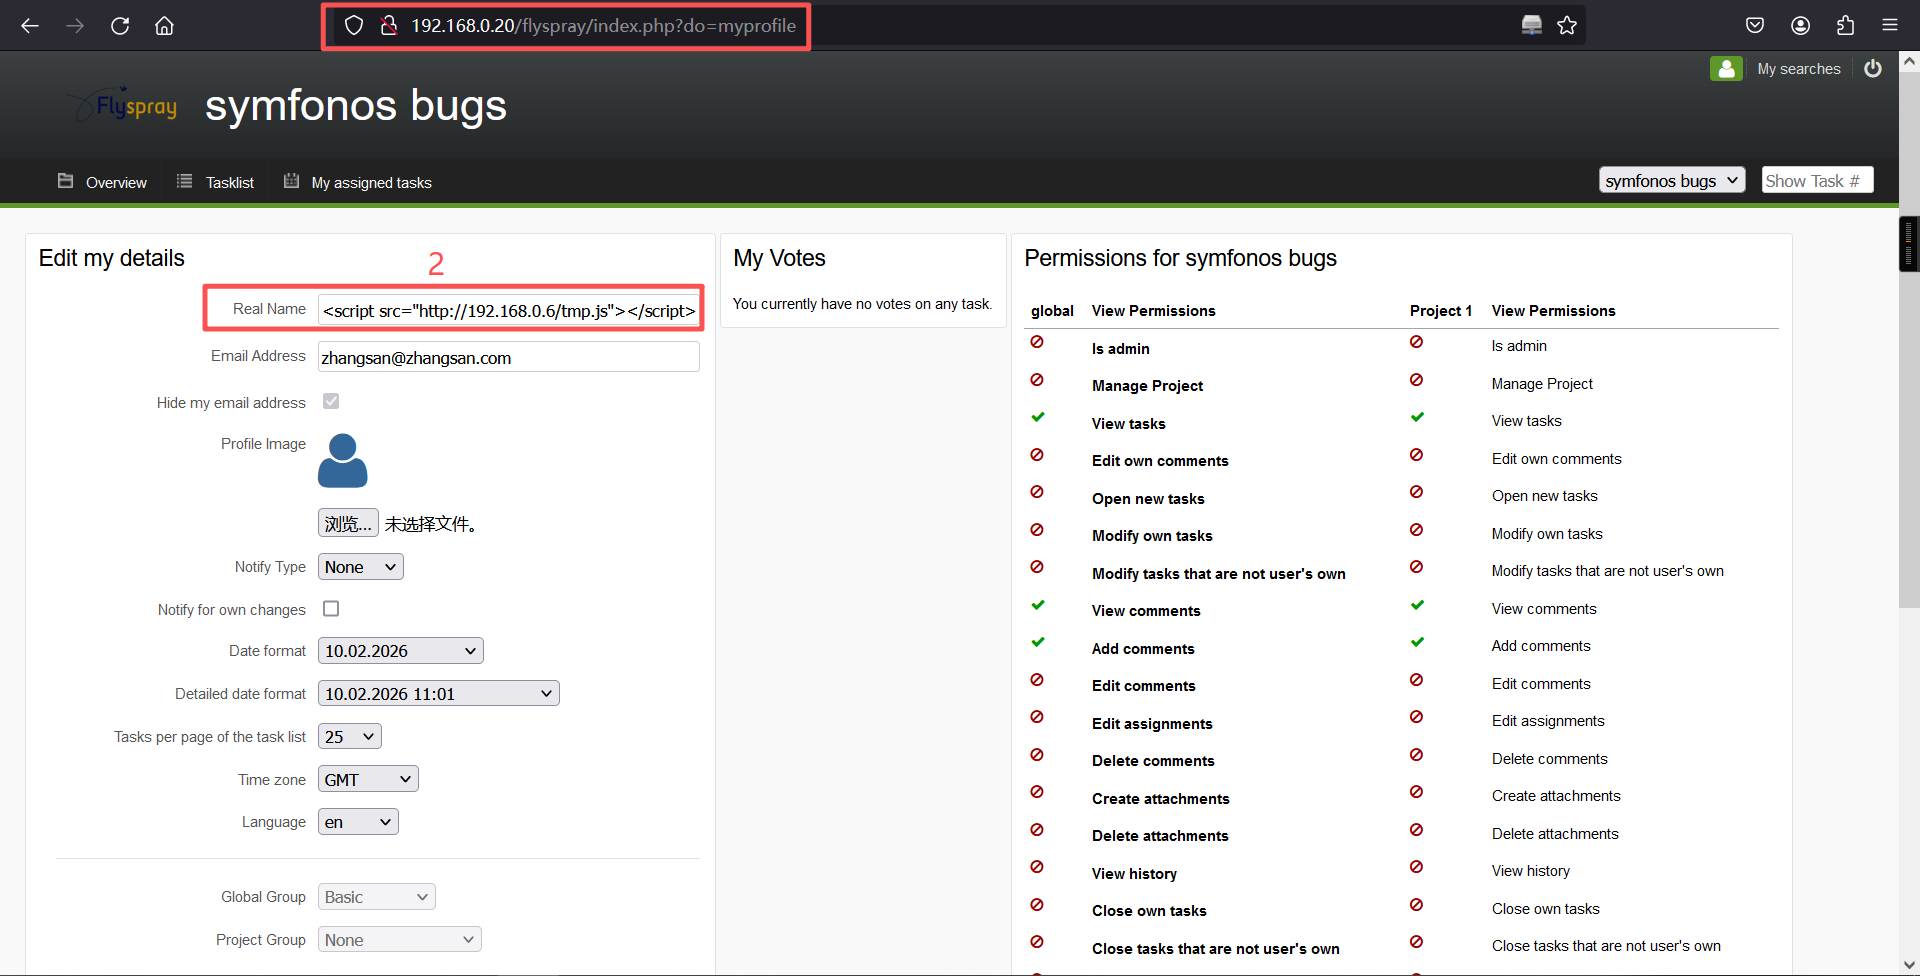1920x976 pixels.
Task: Click the blue profile avatar image
Action: pos(343,461)
